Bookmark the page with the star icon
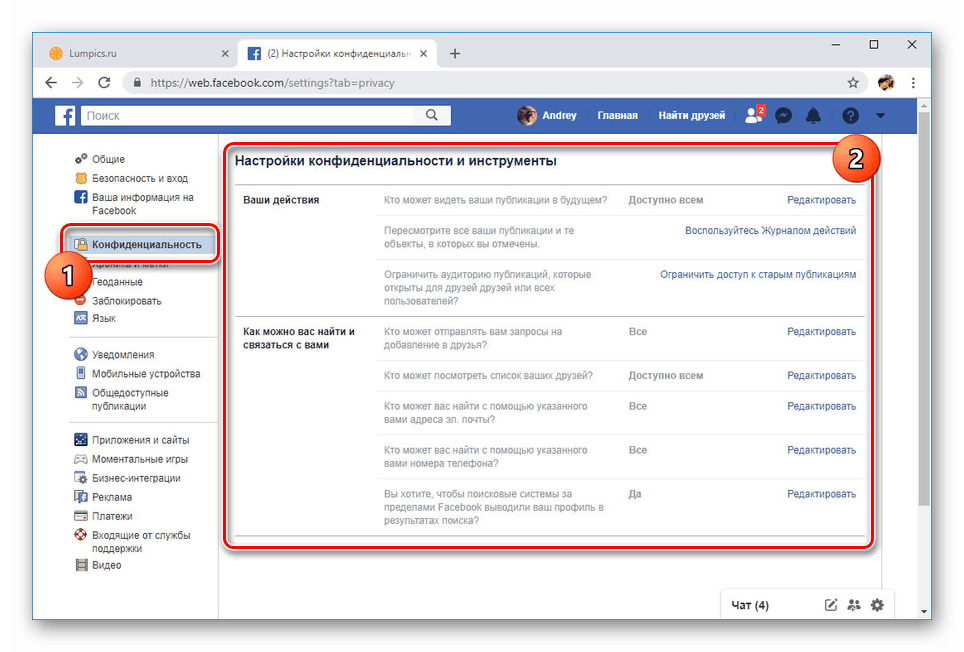The height and width of the screenshot is (652, 964). 852,84
